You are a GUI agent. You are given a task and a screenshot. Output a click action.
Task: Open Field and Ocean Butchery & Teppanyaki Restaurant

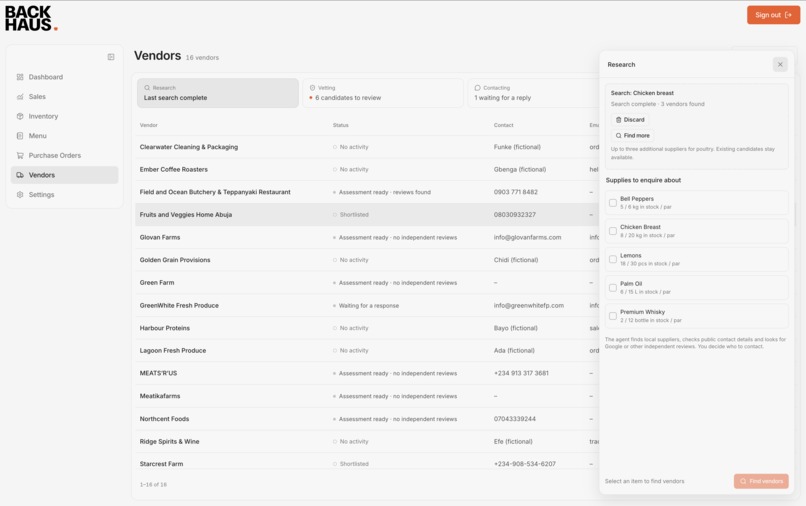click(x=367, y=192)
